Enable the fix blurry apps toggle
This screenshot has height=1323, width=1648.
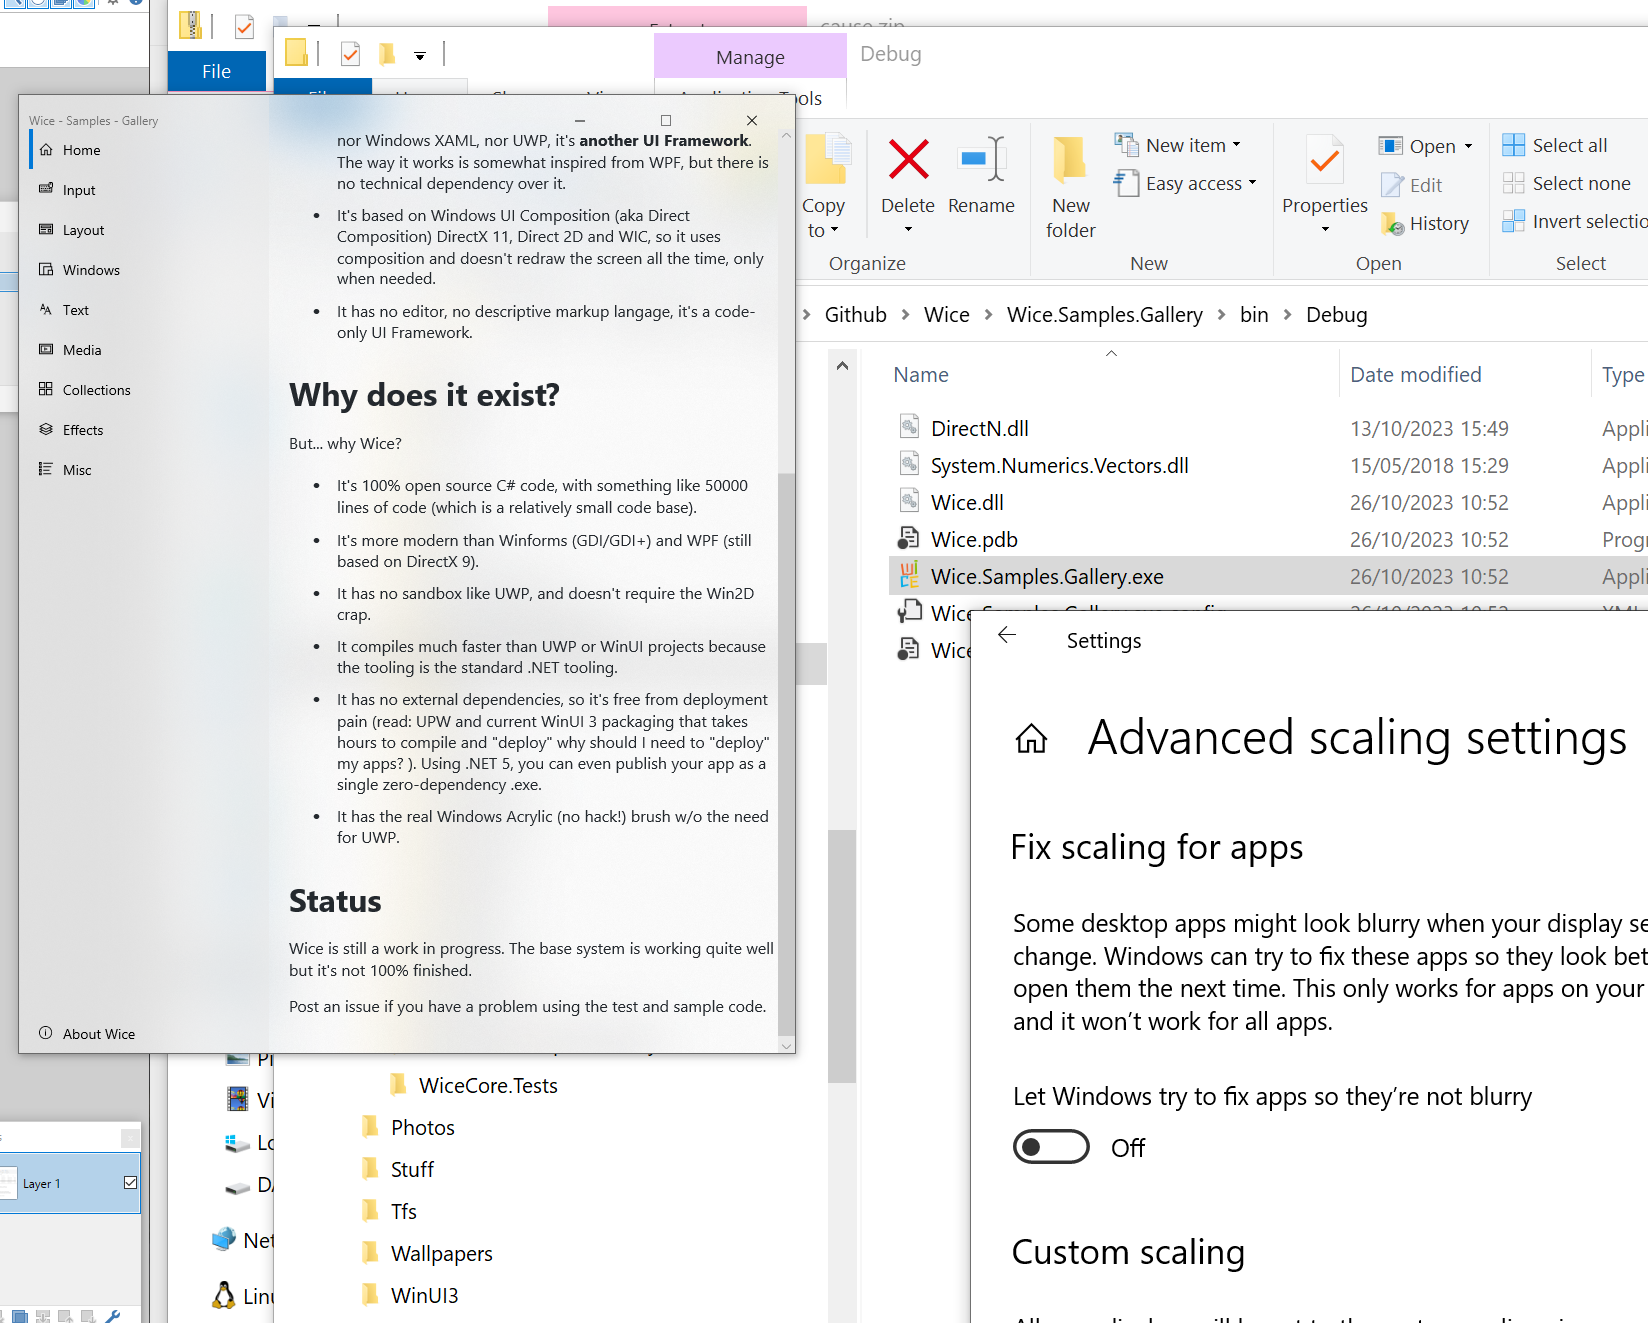(x=1051, y=1147)
